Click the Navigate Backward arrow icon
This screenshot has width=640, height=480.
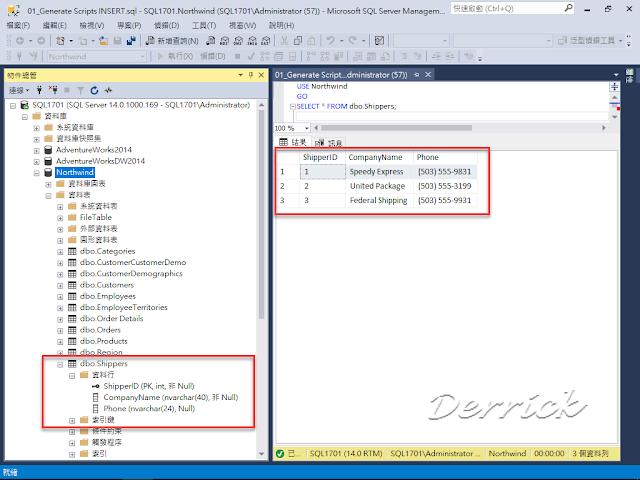coord(20,41)
